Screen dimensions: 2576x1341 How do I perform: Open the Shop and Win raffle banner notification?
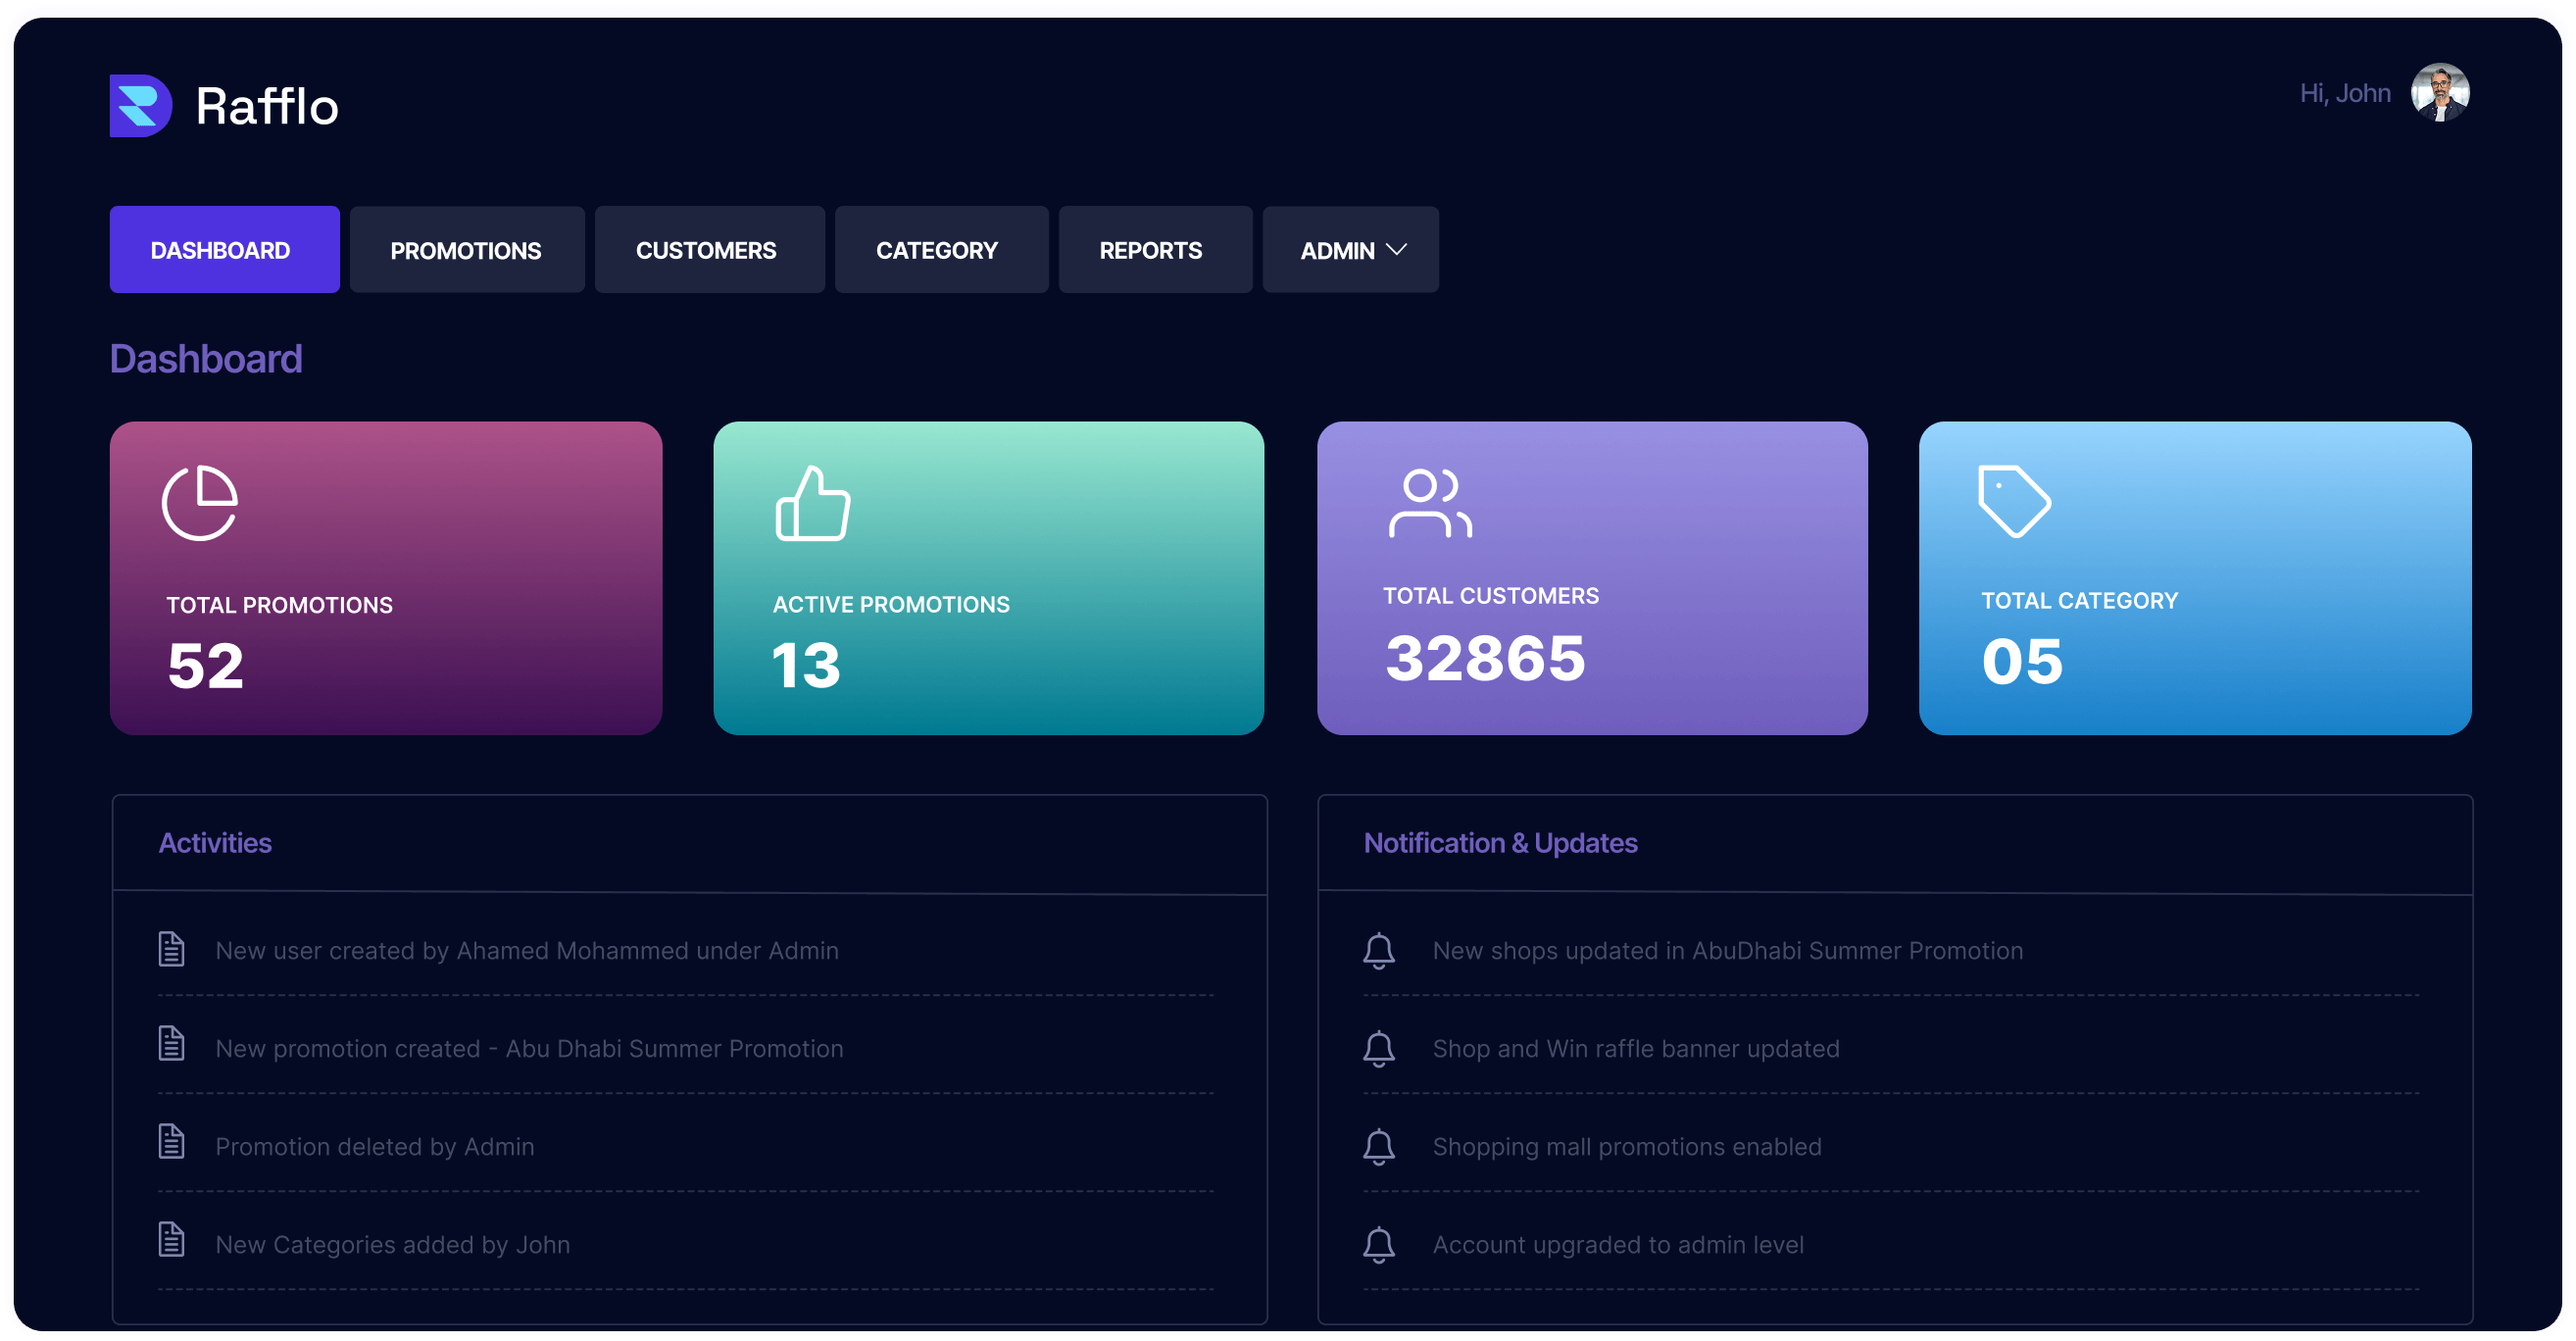pos(1635,1048)
